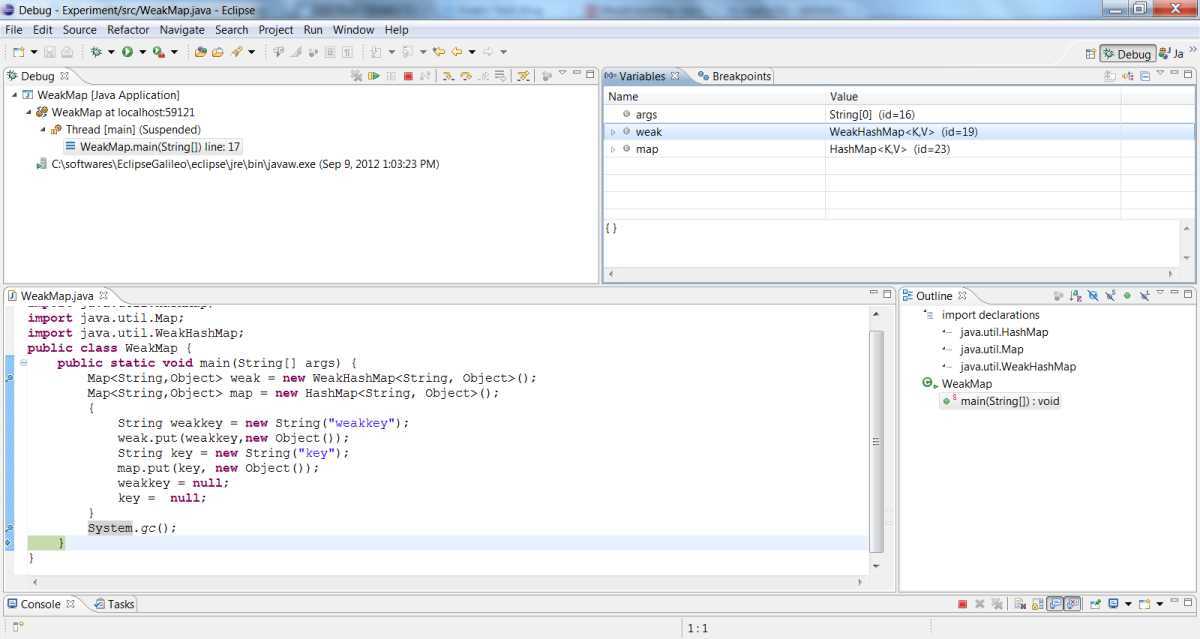
Task: Toggle Hide Static Members in Outline
Action: [1110, 296]
